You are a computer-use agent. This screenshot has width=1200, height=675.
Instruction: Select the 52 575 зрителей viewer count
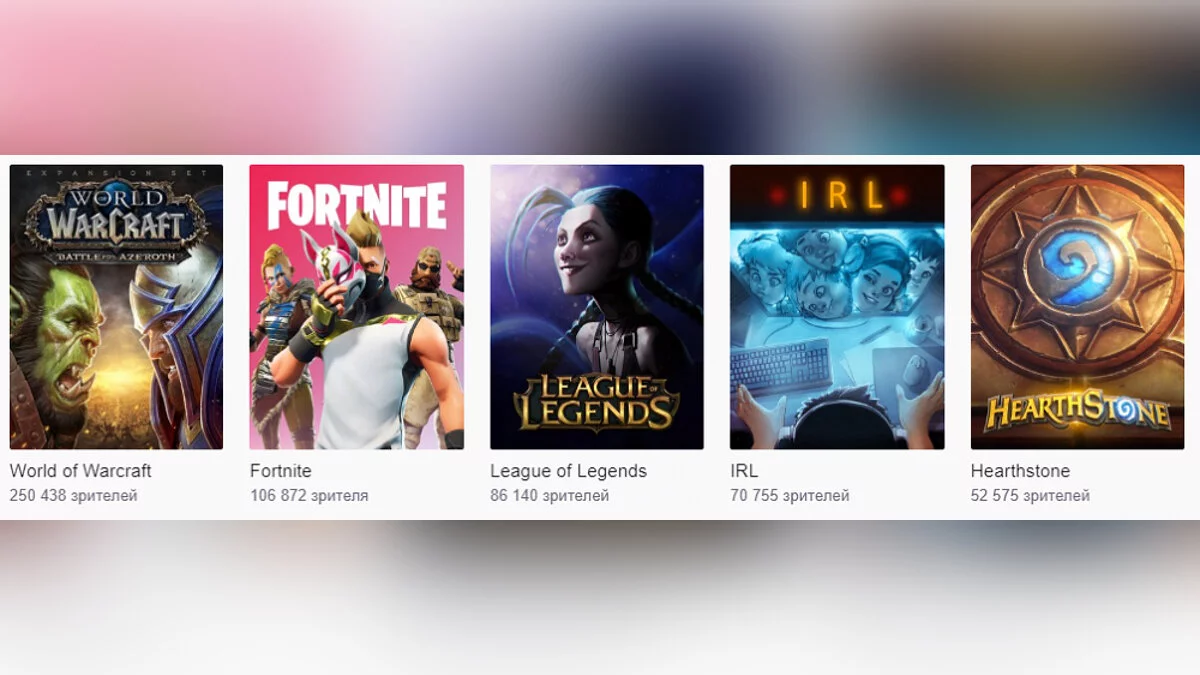1030,496
